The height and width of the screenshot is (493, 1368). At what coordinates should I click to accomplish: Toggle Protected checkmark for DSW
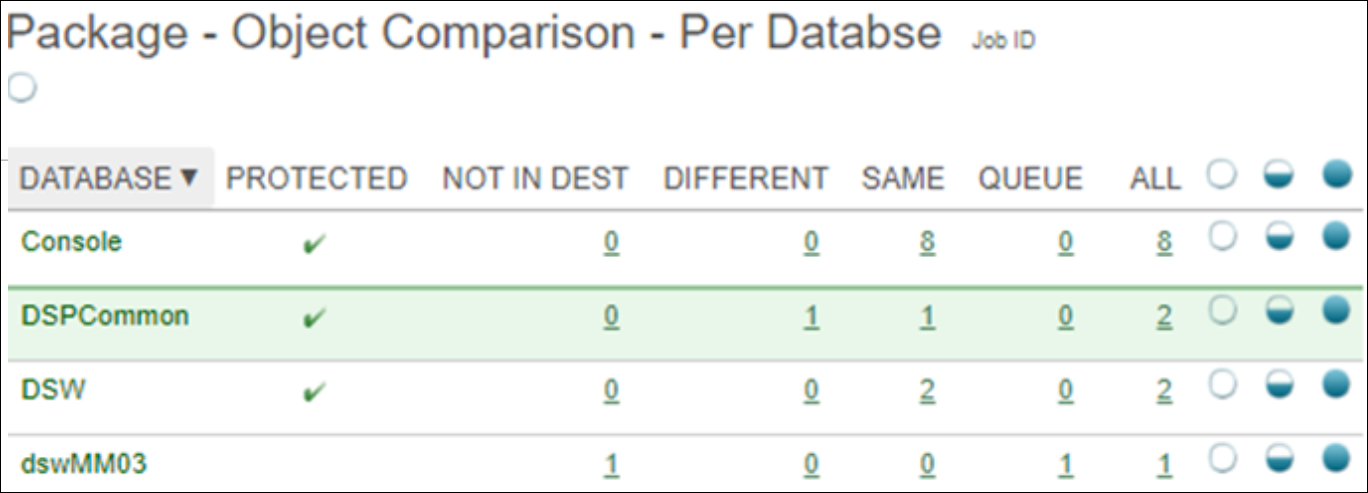[314, 393]
